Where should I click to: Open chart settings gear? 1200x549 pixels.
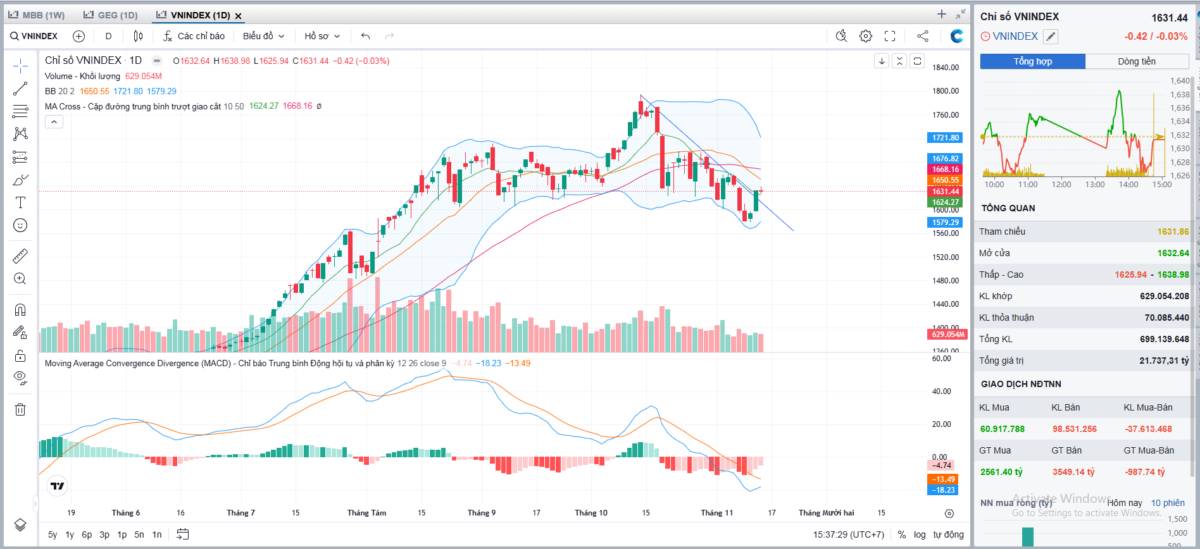866,36
